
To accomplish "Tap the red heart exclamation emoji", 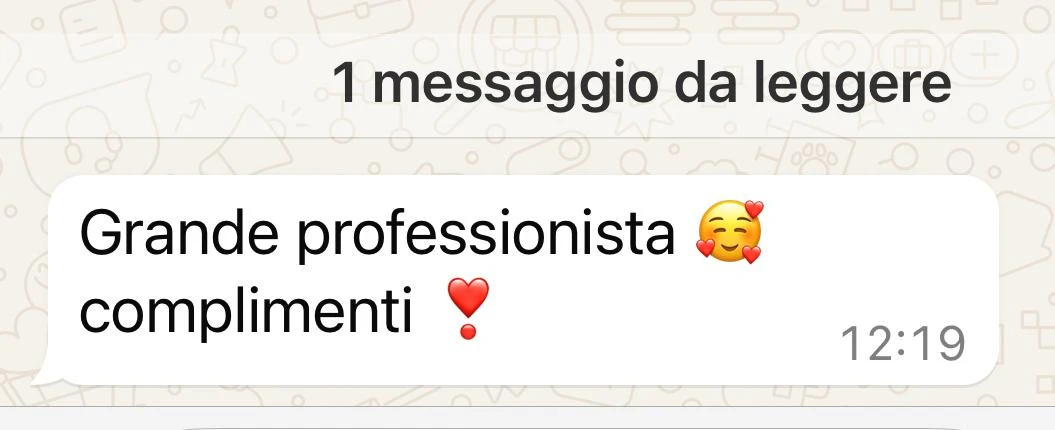I will 468,308.
